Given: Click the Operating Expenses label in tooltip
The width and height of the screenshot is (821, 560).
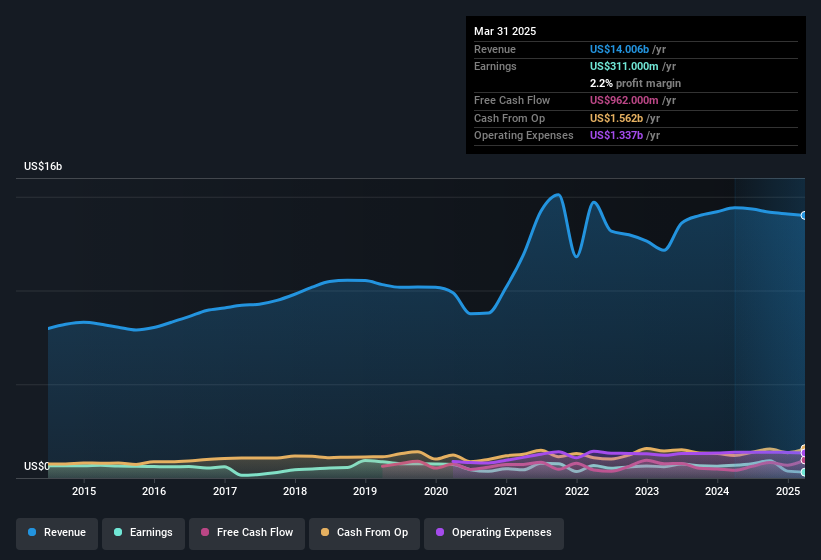Looking at the screenshot, I should tap(524, 136).
